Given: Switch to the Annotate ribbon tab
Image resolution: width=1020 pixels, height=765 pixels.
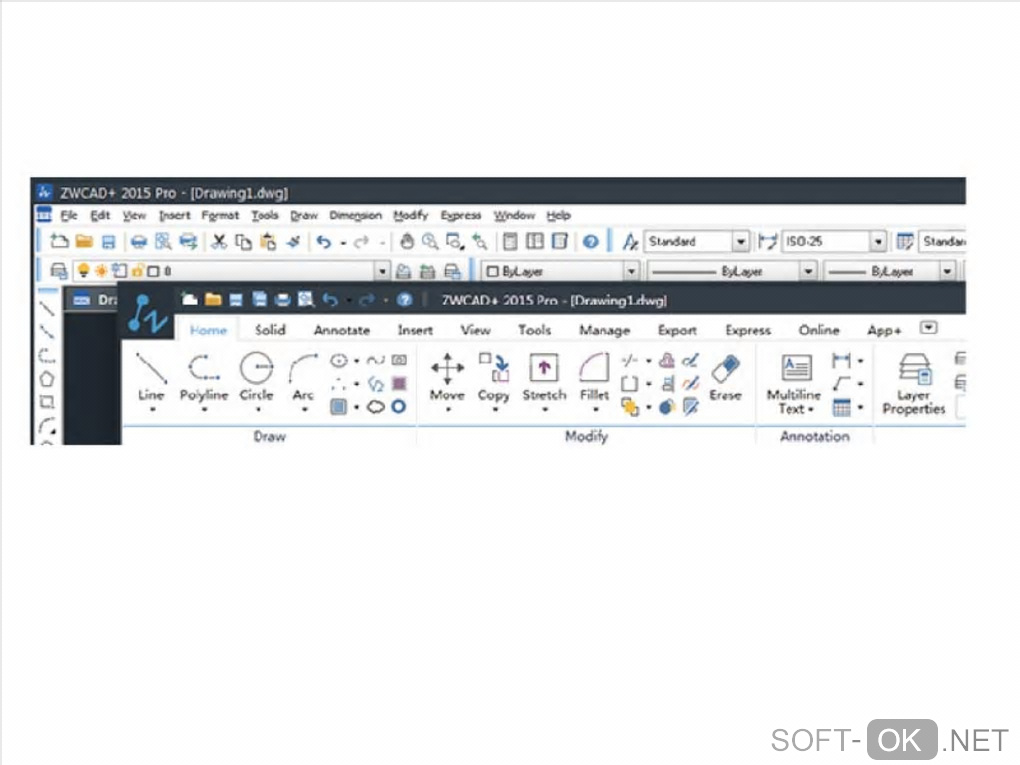Looking at the screenshot, I should tap(342, 330).
